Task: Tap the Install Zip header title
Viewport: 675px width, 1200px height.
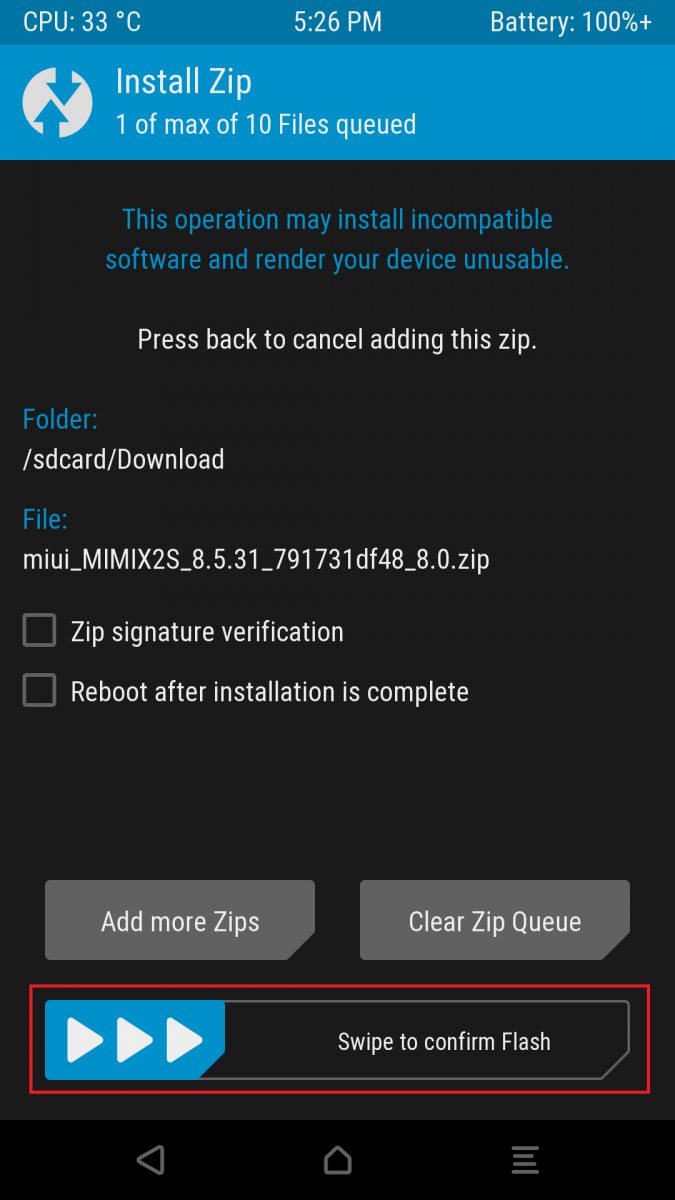Action: click(183, 82)
